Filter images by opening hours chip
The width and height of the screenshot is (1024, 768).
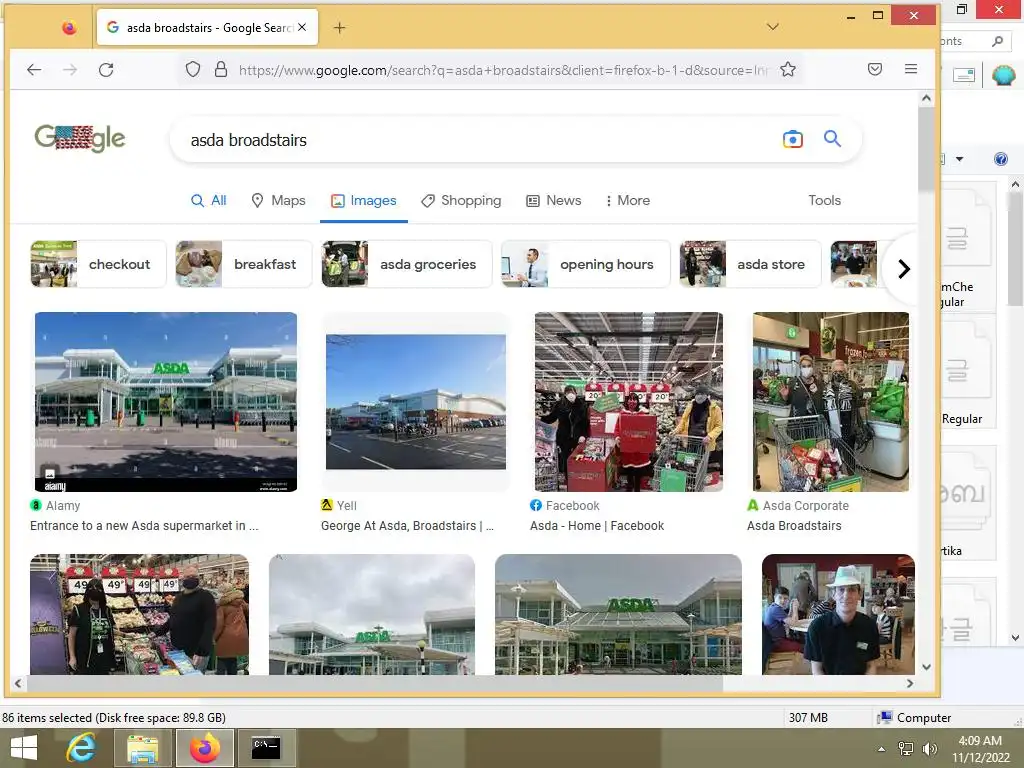pyautogui.click(x=586, y=264)
